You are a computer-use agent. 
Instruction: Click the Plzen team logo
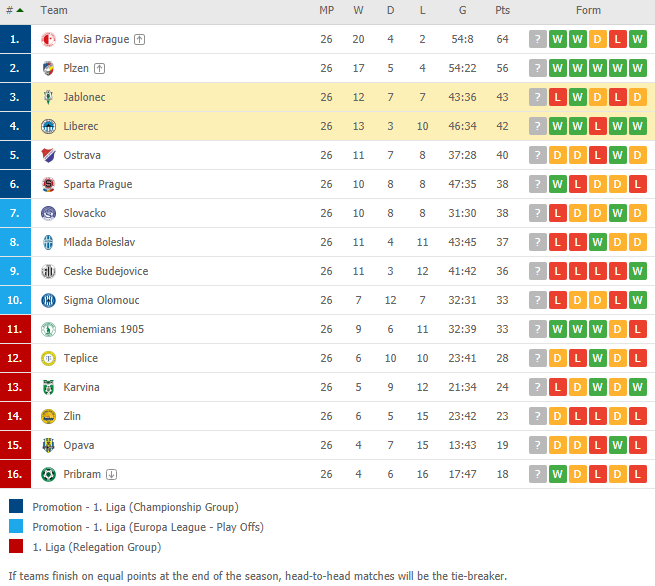coord(48,68)
